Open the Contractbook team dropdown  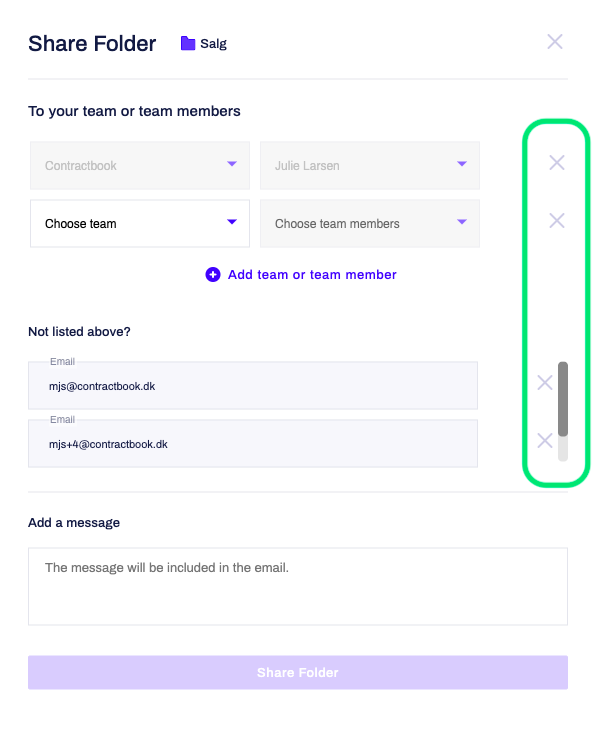[x=140, y=166]
